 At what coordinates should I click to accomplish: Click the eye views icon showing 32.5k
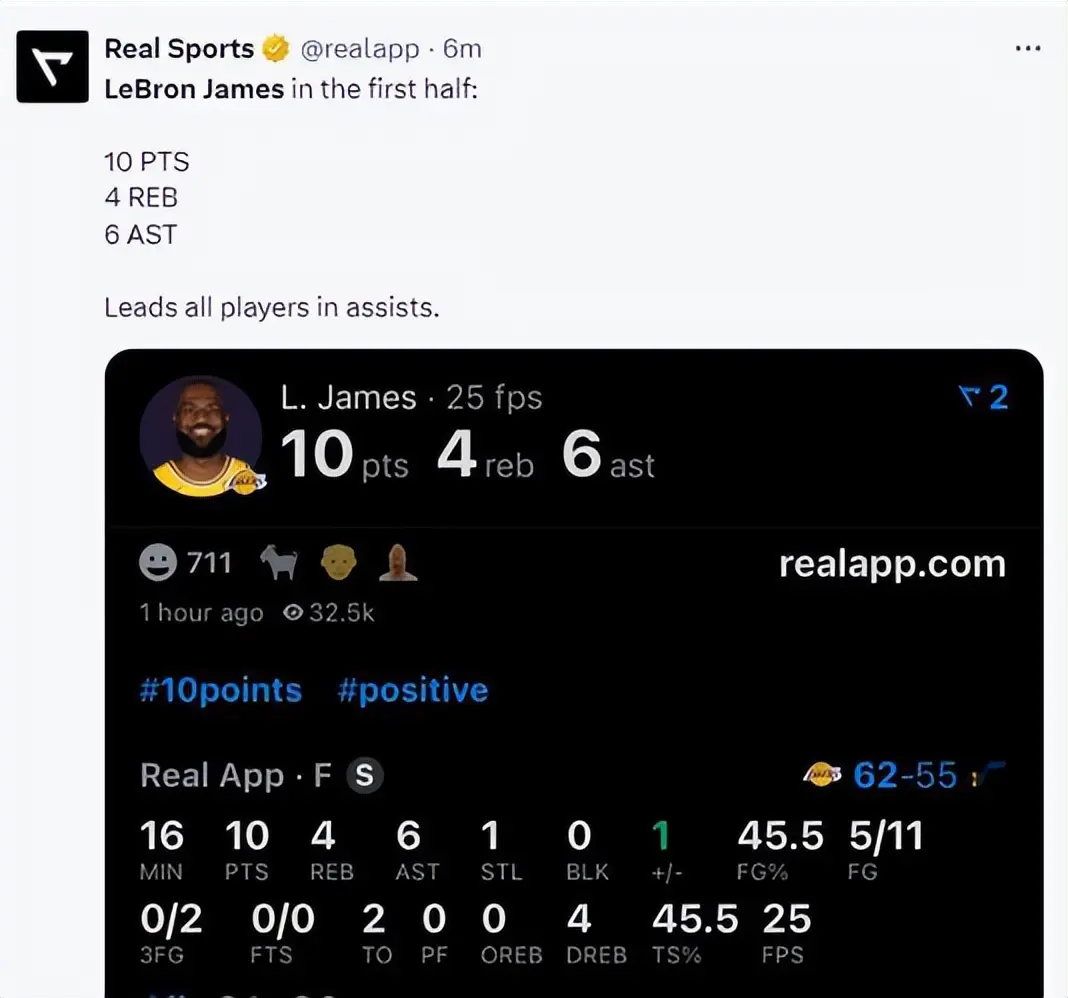293,613
